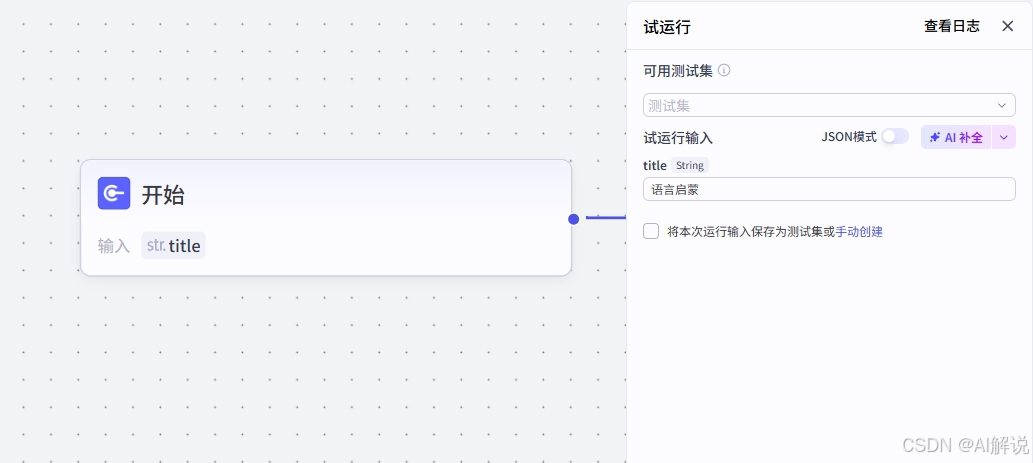Click the title input field containing 语言启蒙

click(x=829, y=190)
